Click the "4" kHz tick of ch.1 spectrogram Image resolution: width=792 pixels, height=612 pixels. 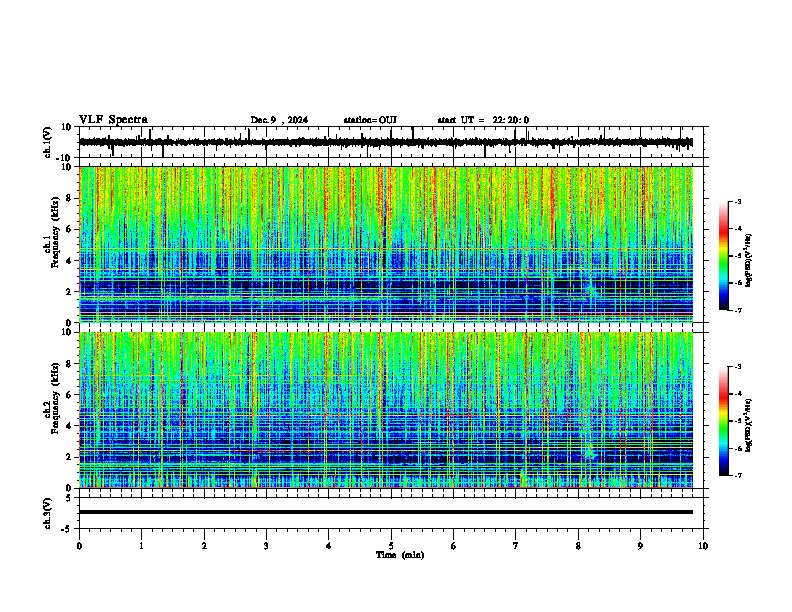(x=69, y=261)
